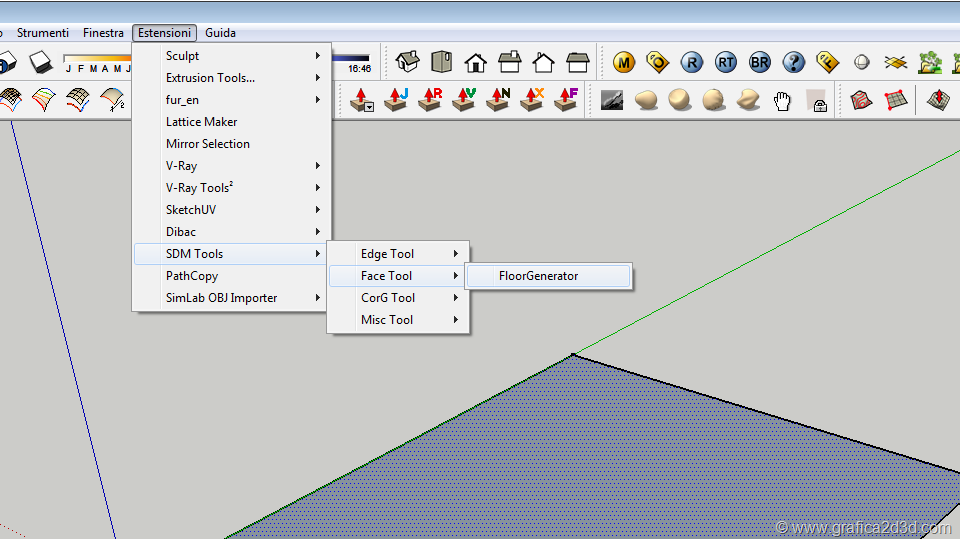The width and height of the screenshot is (960, 539).
Task: Switch to Front view house icon
Action: click(x=475, y=62)
